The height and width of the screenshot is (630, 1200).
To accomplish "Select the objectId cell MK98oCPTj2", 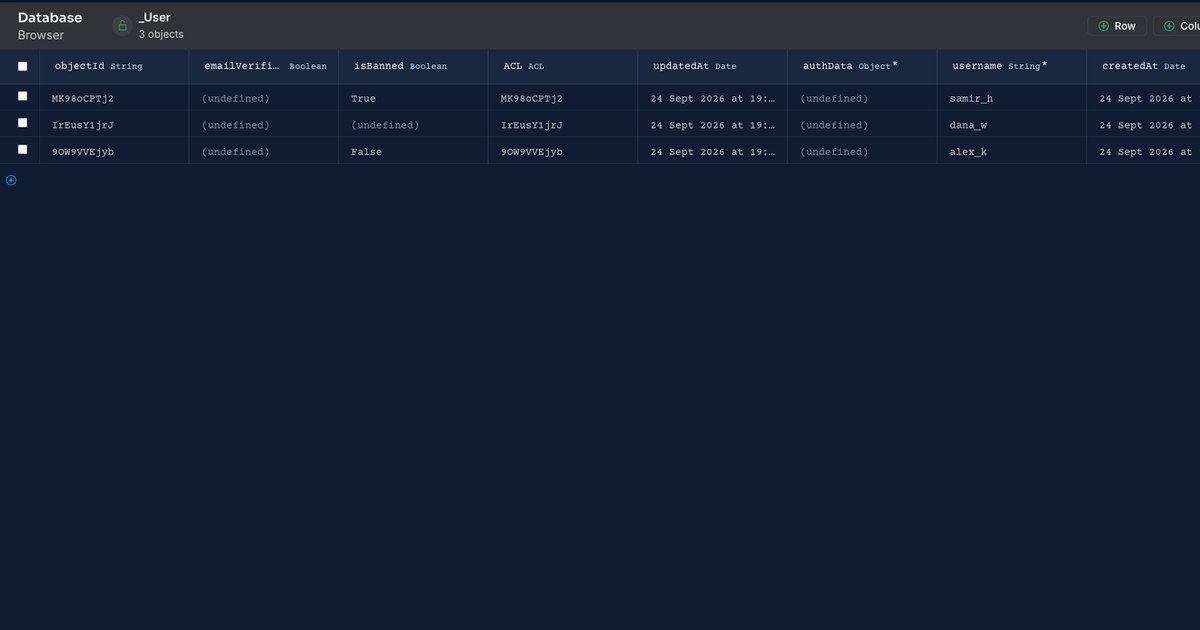I will pyautogui.click(x=114, y=98).
